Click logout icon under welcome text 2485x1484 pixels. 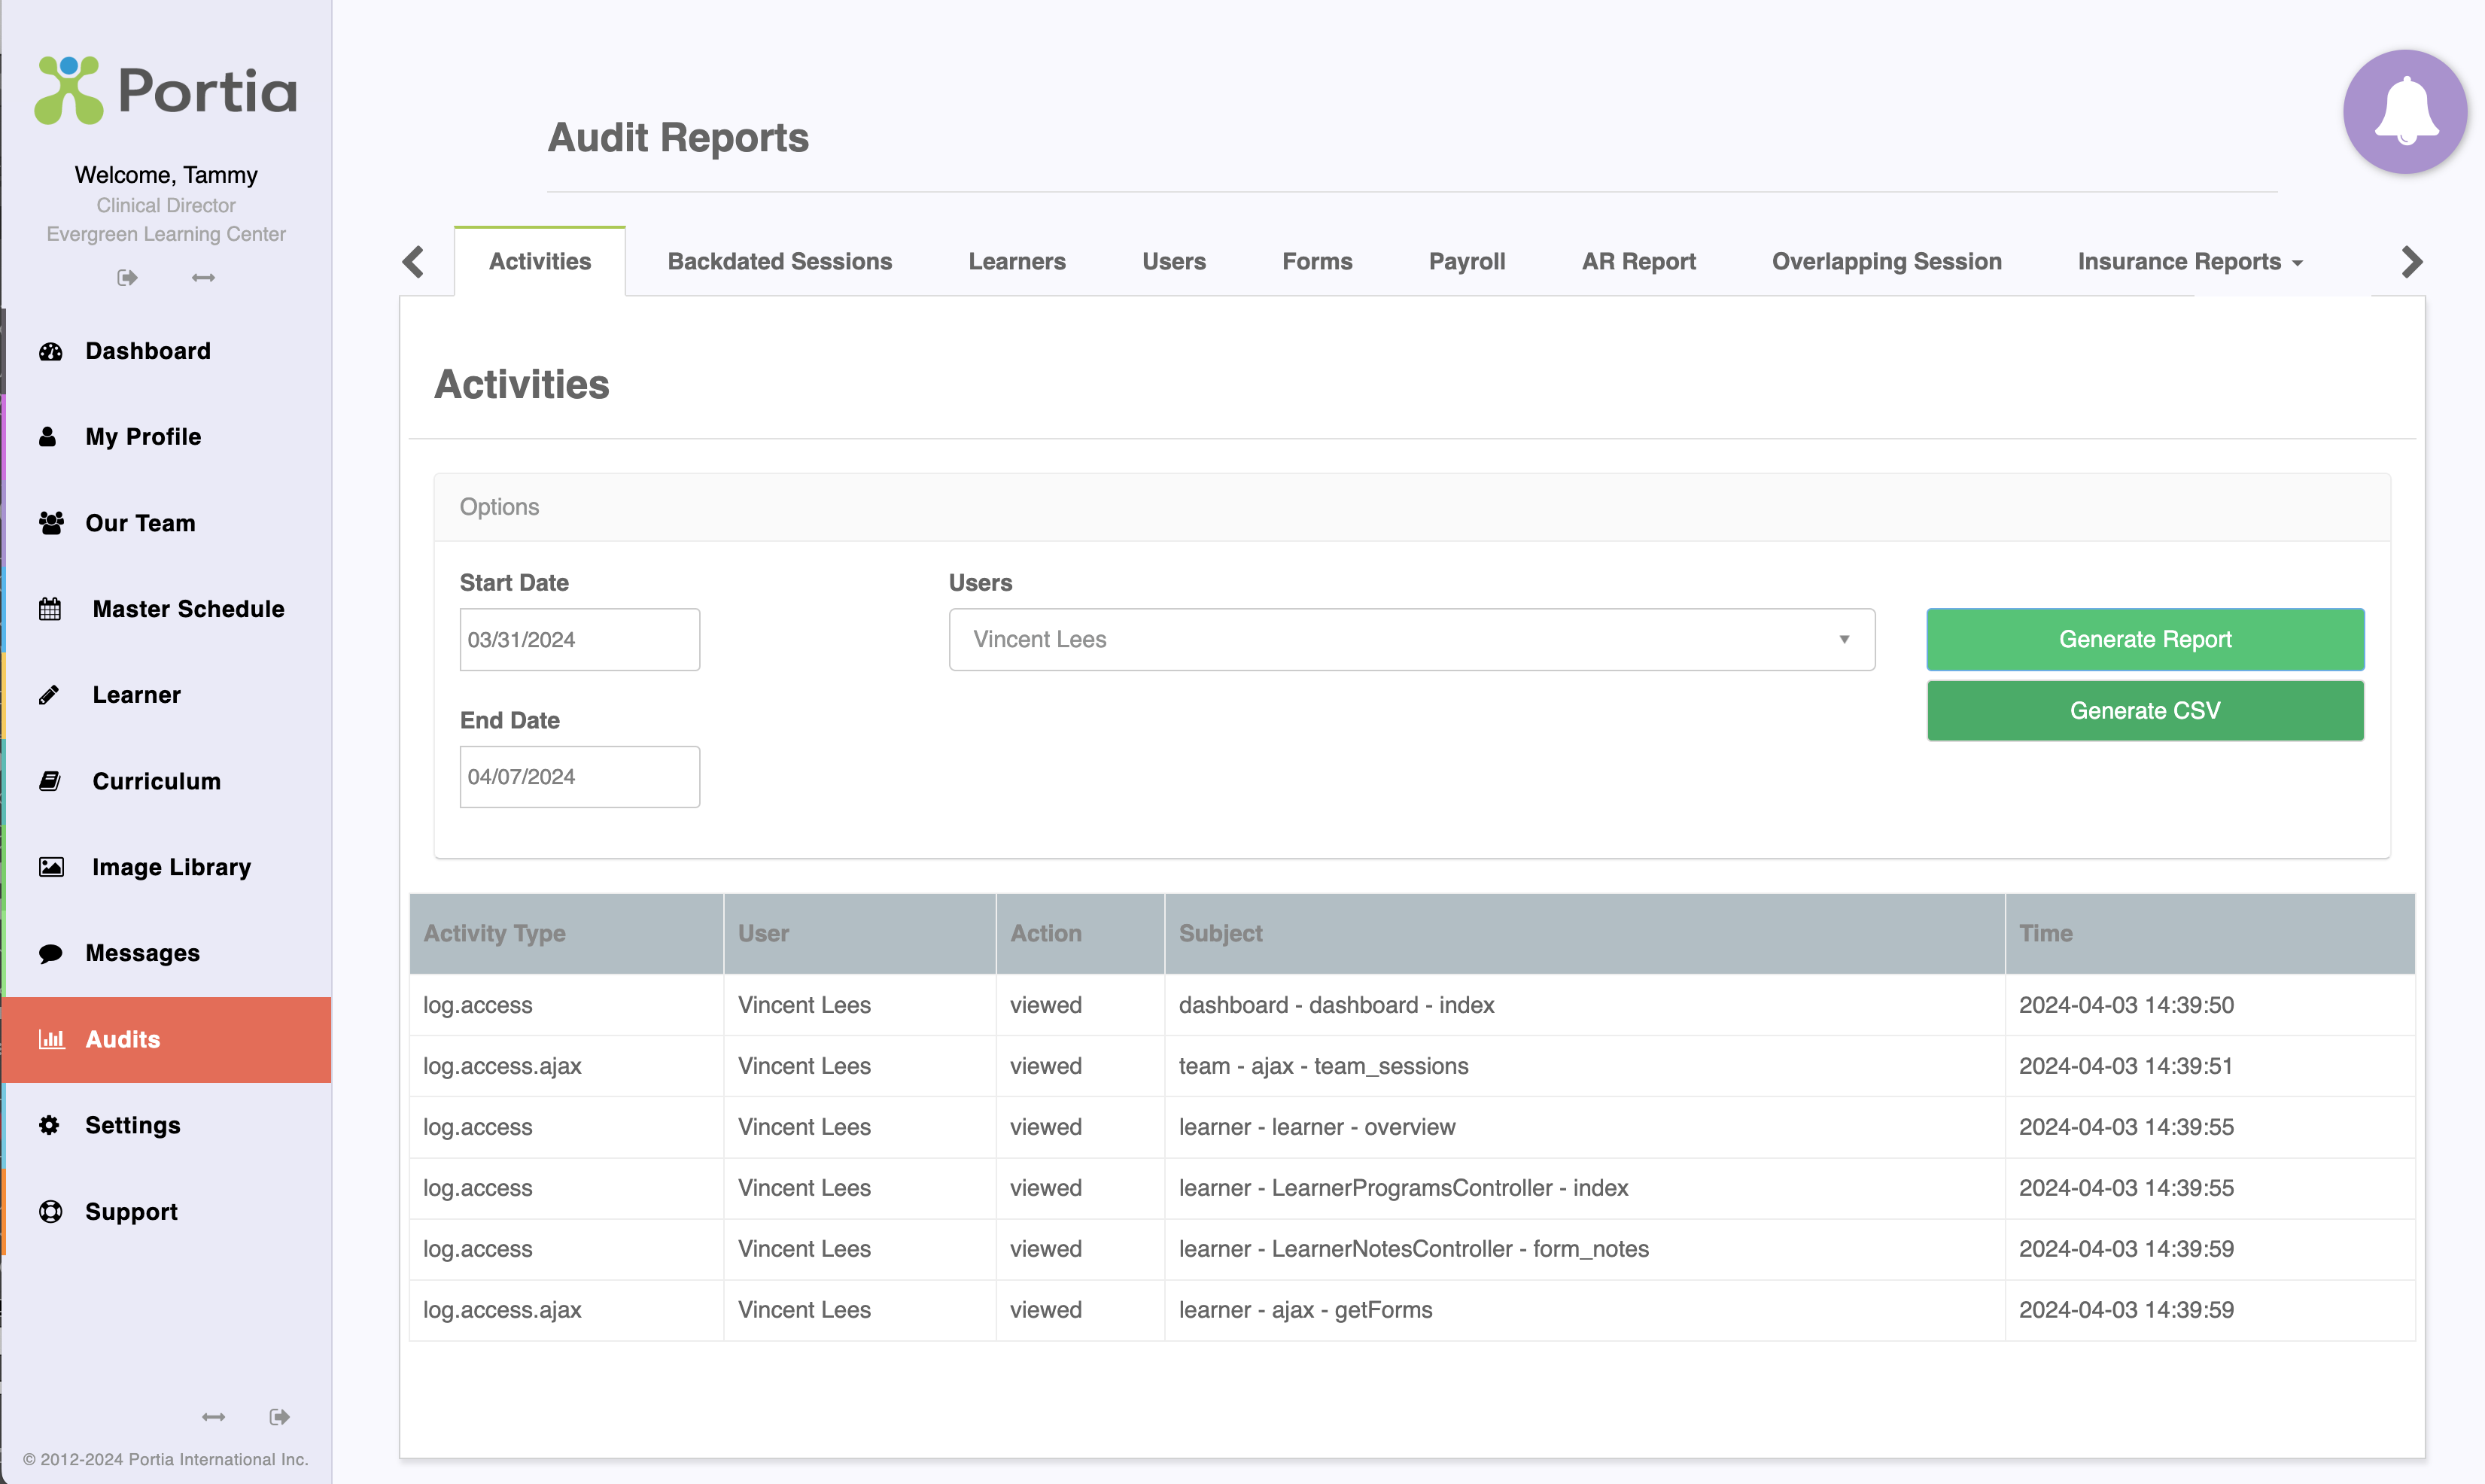127,278
